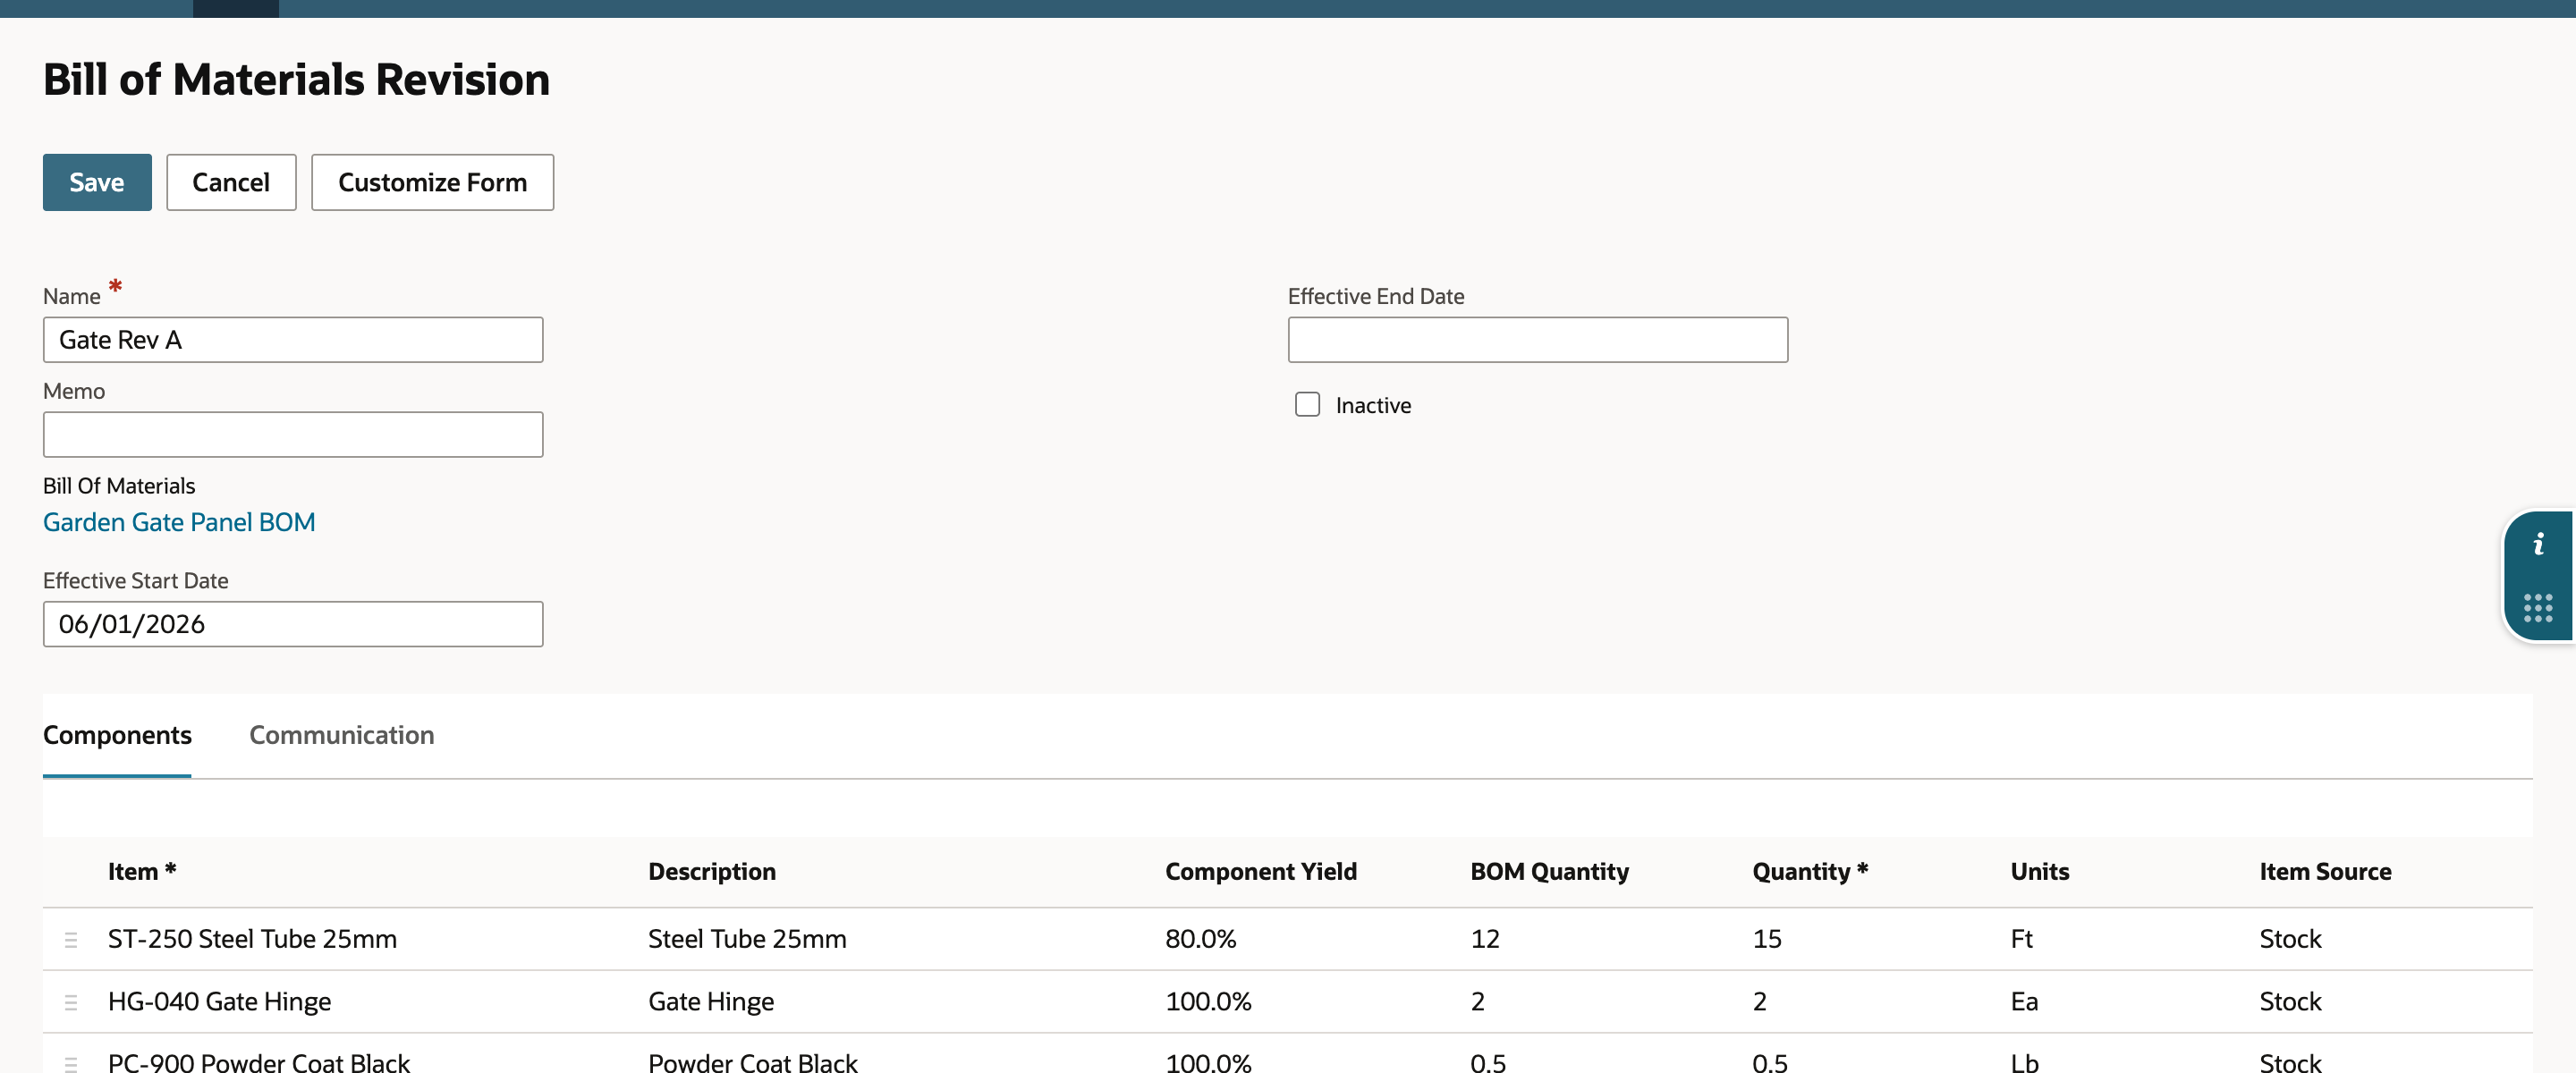2576x1073 pixels.
Task: Grab the drag handle for ST-250 Steel Tube row
Action: 71,939
